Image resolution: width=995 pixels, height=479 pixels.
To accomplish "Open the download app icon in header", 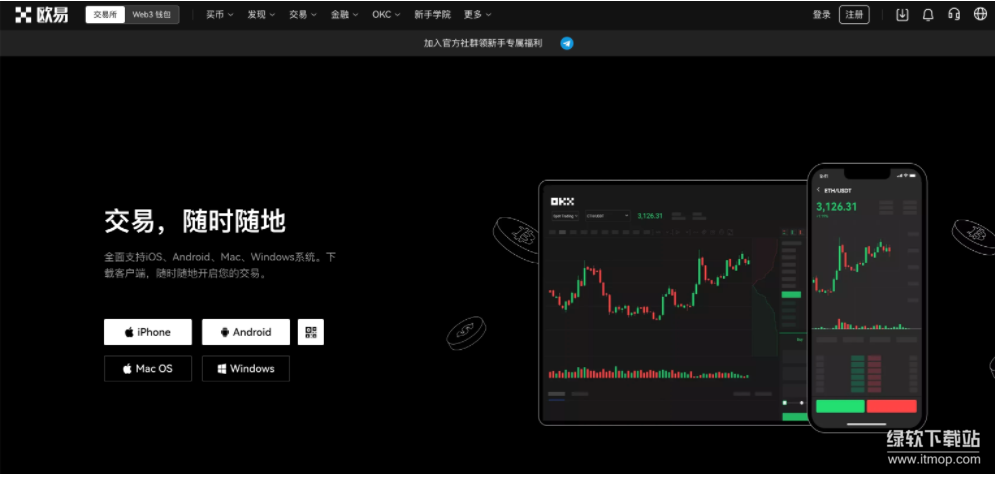I will (x=902, y=15).
